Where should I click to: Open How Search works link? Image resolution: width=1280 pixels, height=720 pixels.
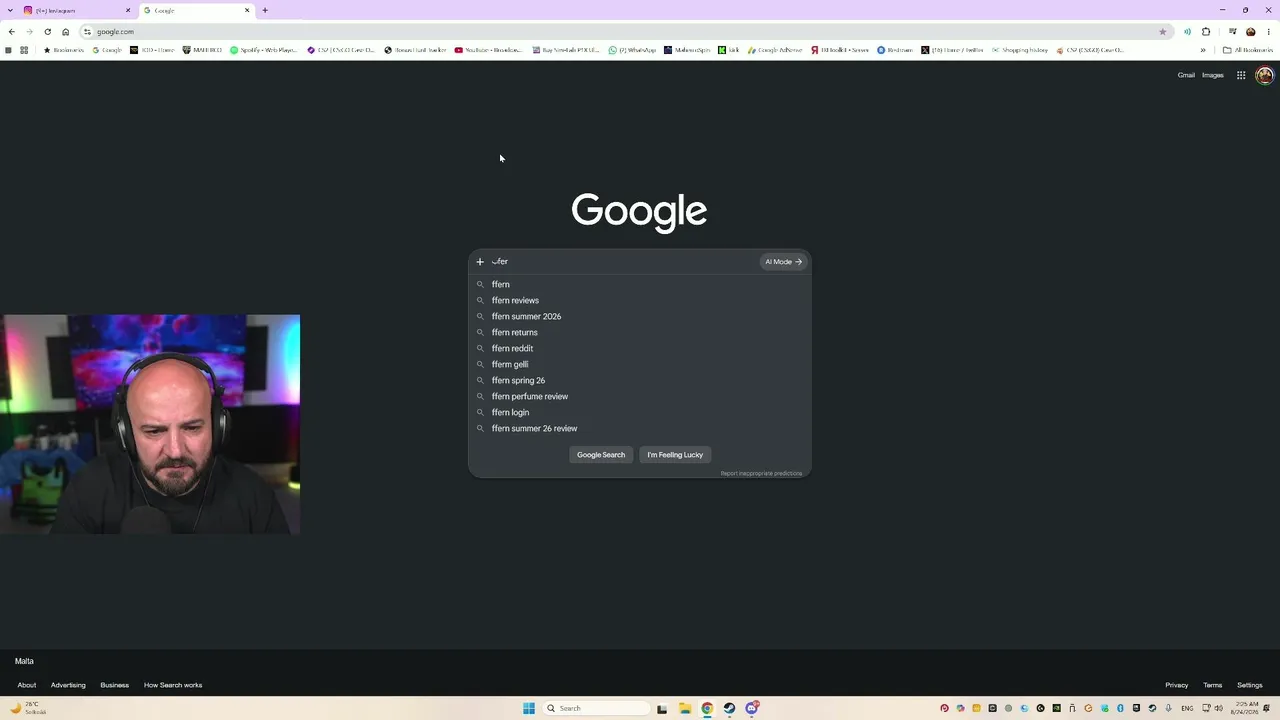point(173,685)
